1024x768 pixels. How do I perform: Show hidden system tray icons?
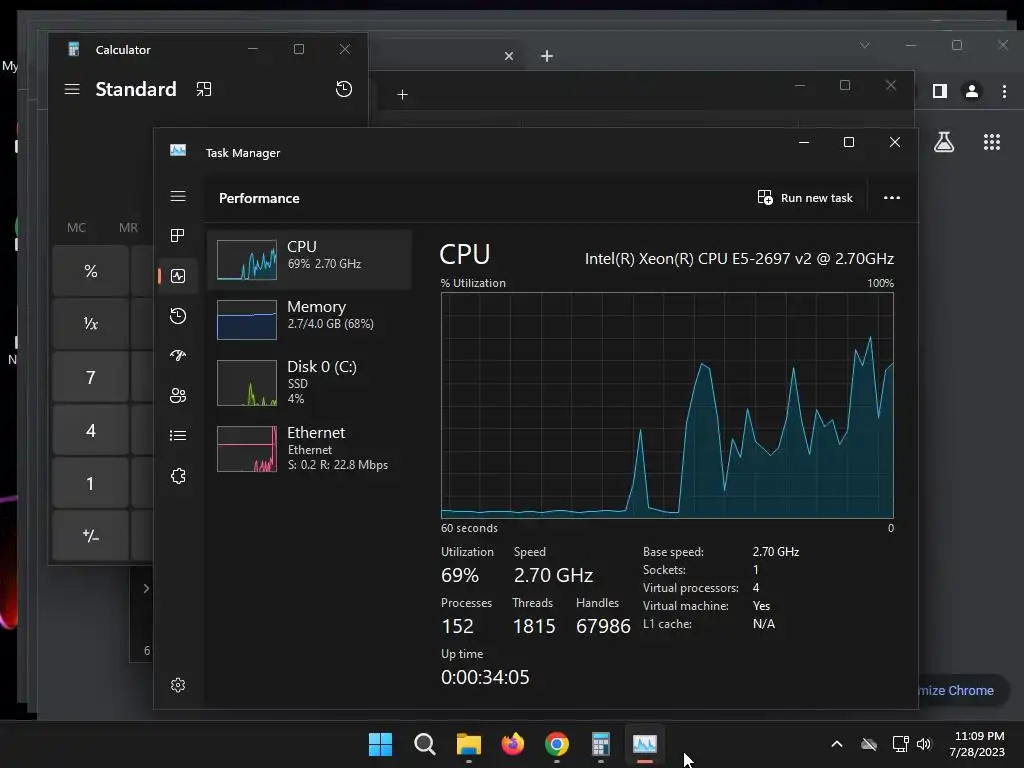coord(837,744)
